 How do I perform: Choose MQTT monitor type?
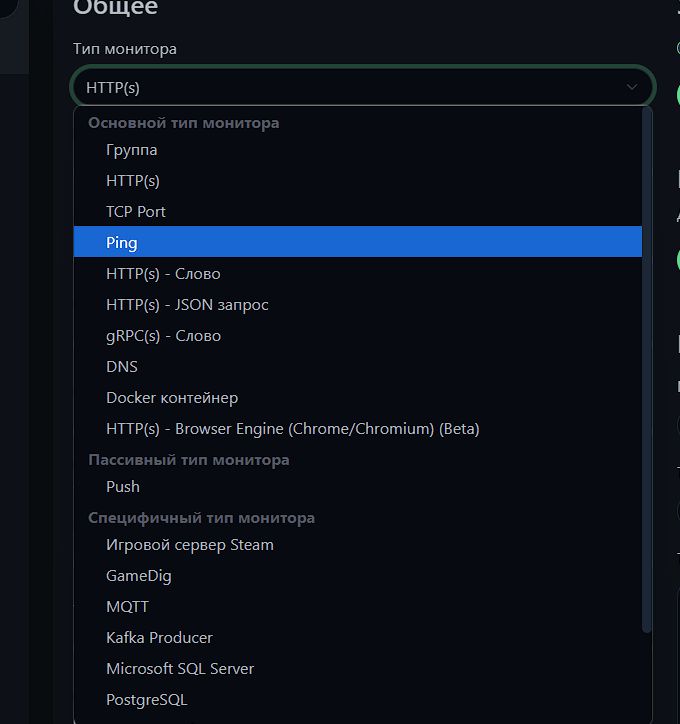(358, 607)
